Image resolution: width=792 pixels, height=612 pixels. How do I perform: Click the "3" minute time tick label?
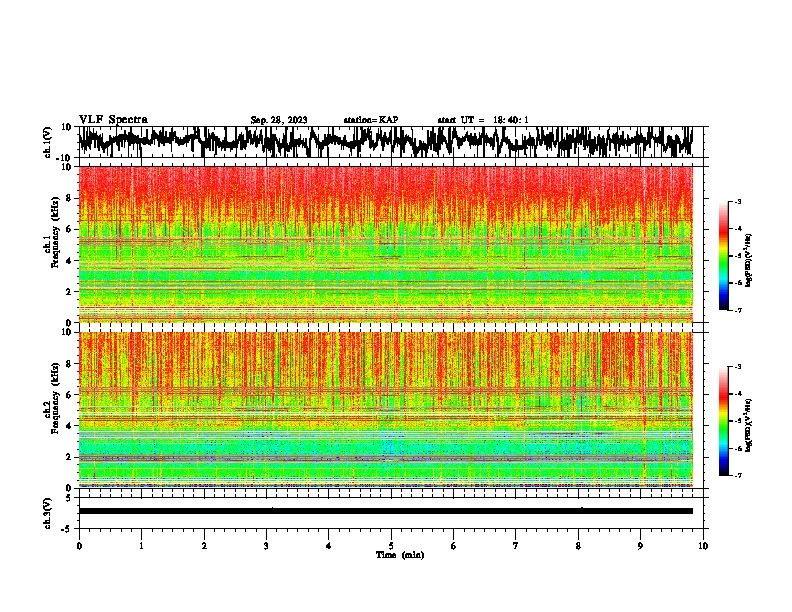[x=266, y=546]
